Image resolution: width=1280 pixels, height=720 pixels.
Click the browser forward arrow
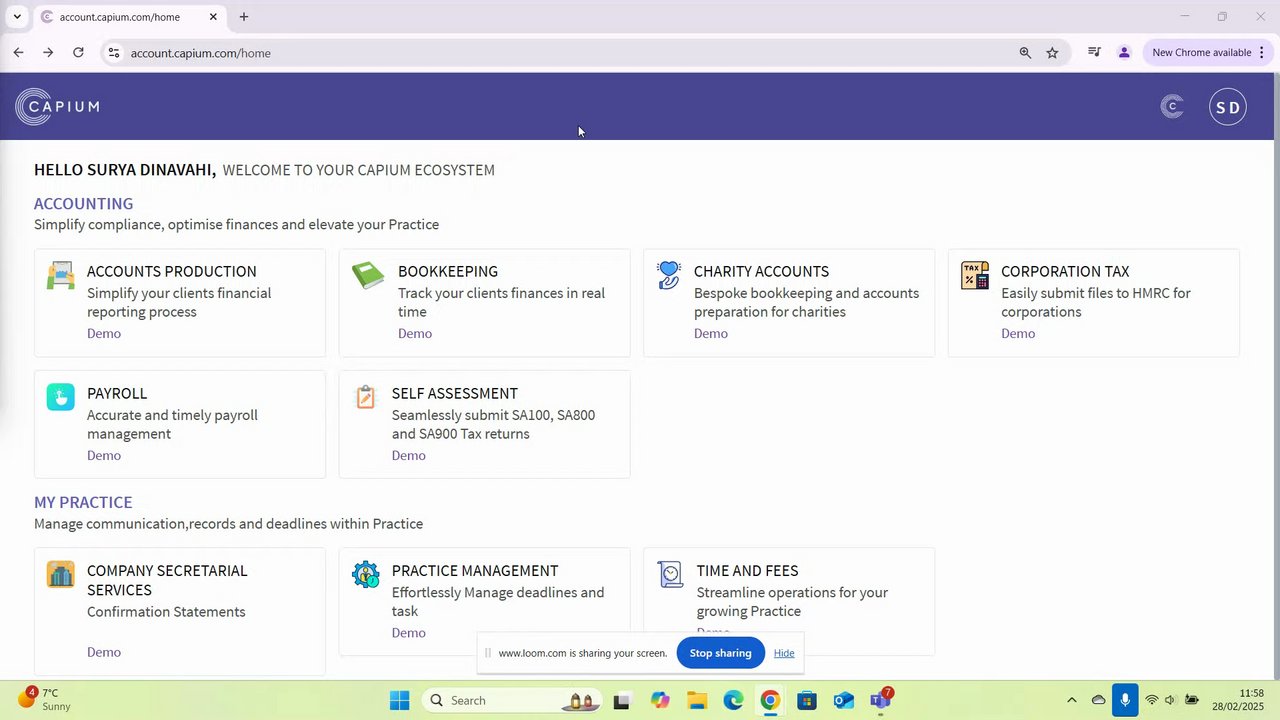[48, 53]
